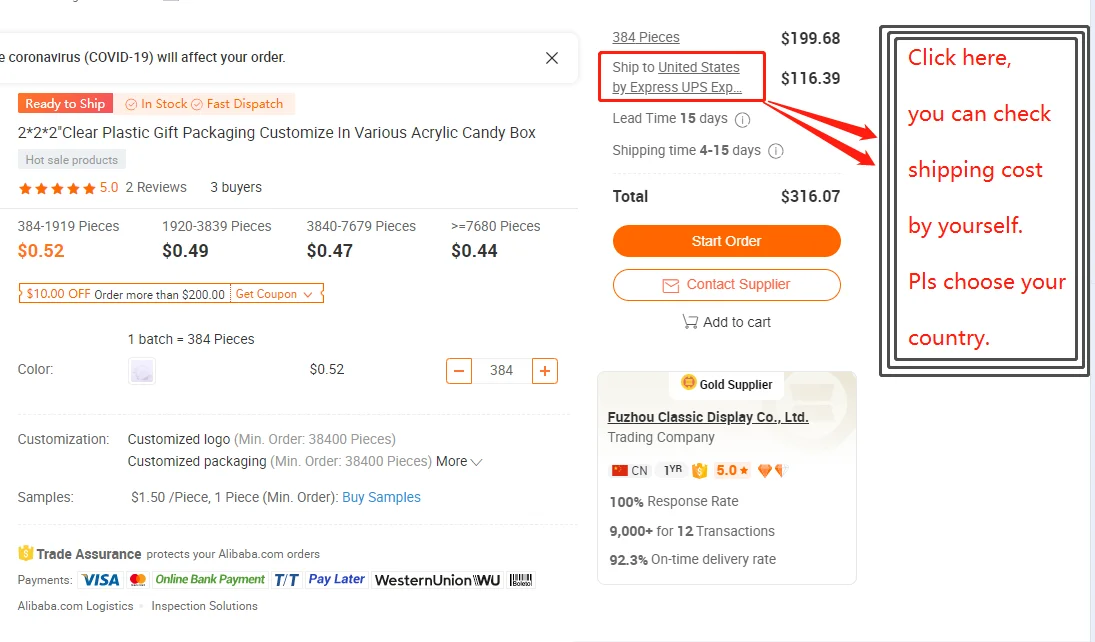Click the Trade Assurance shield icon

click(x=26, y=553)
